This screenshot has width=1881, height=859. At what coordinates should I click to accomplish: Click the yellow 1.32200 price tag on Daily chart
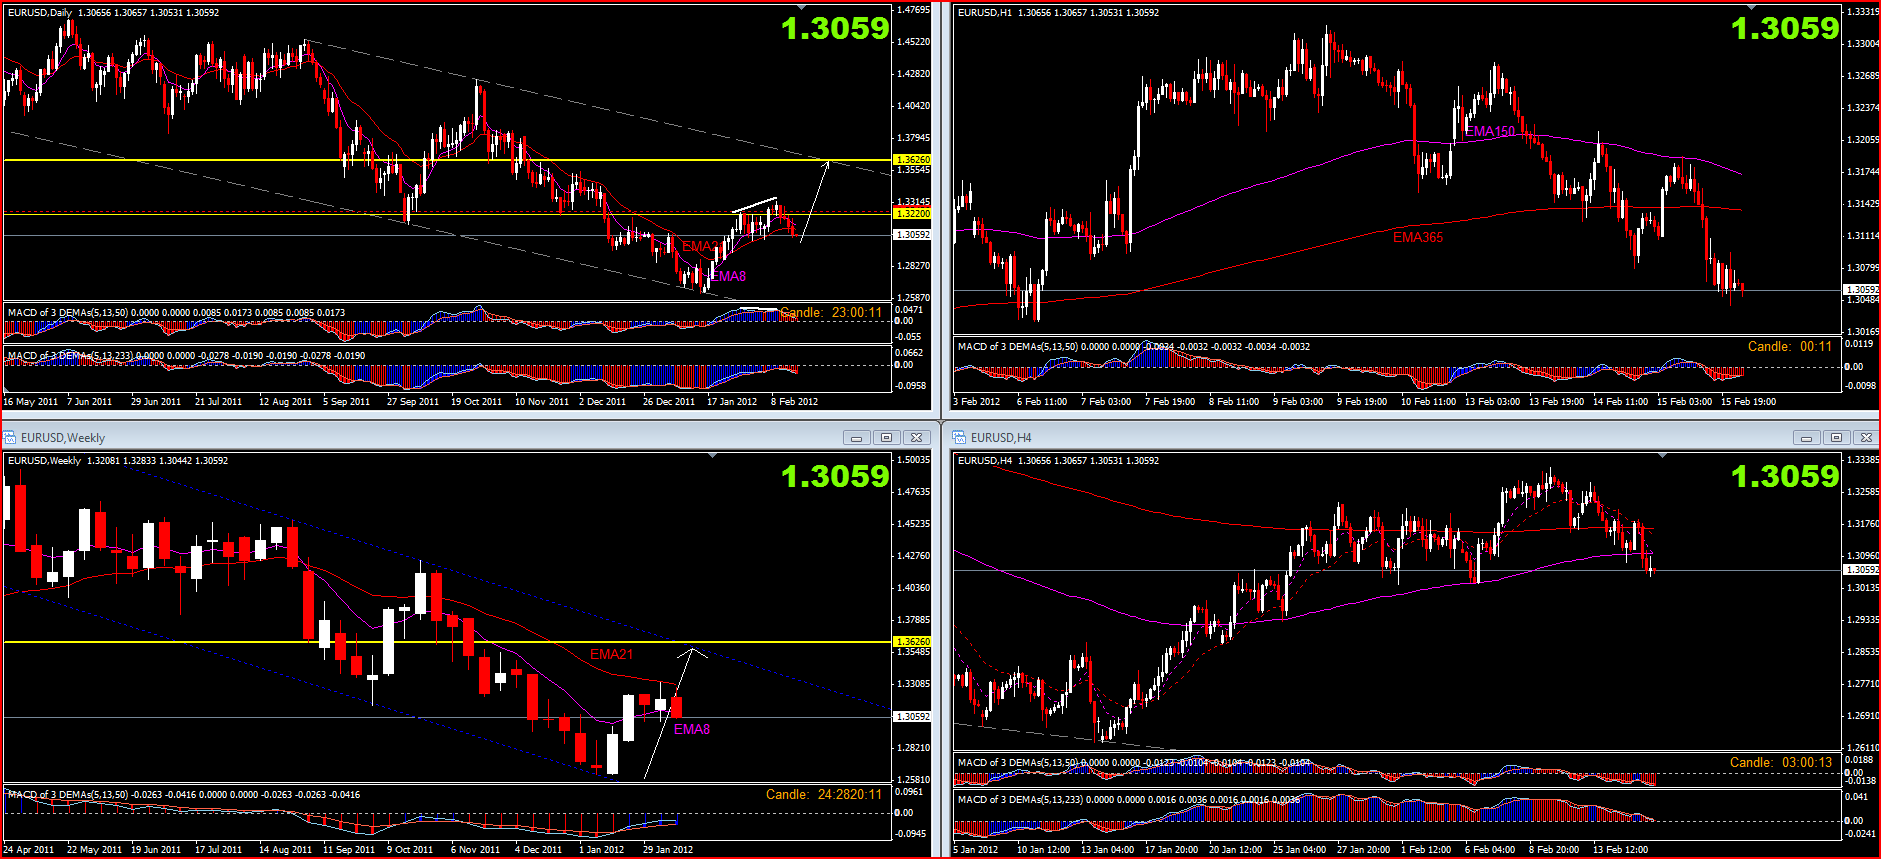[x=912, y=214]
